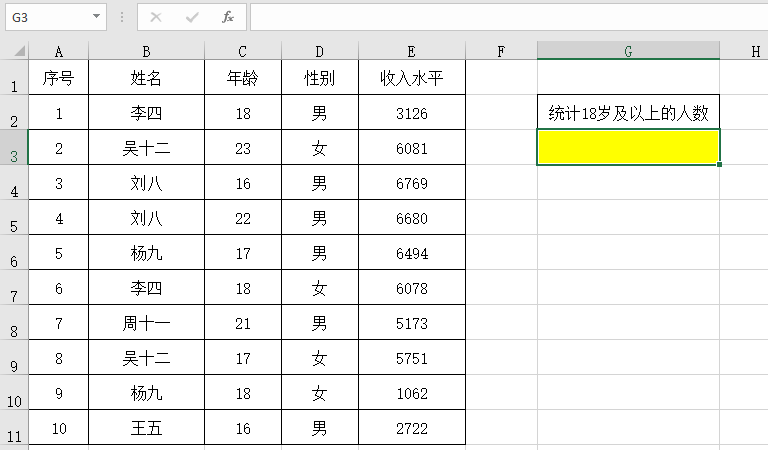Click the Name Box showing G3
768x450 pixels.
[56, 17]
